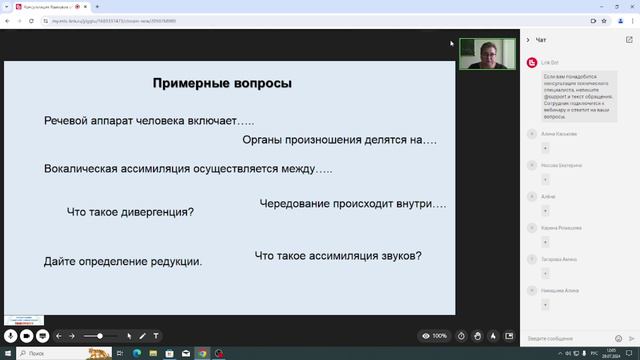Click the system clock and date

click(x=611, y=353)
